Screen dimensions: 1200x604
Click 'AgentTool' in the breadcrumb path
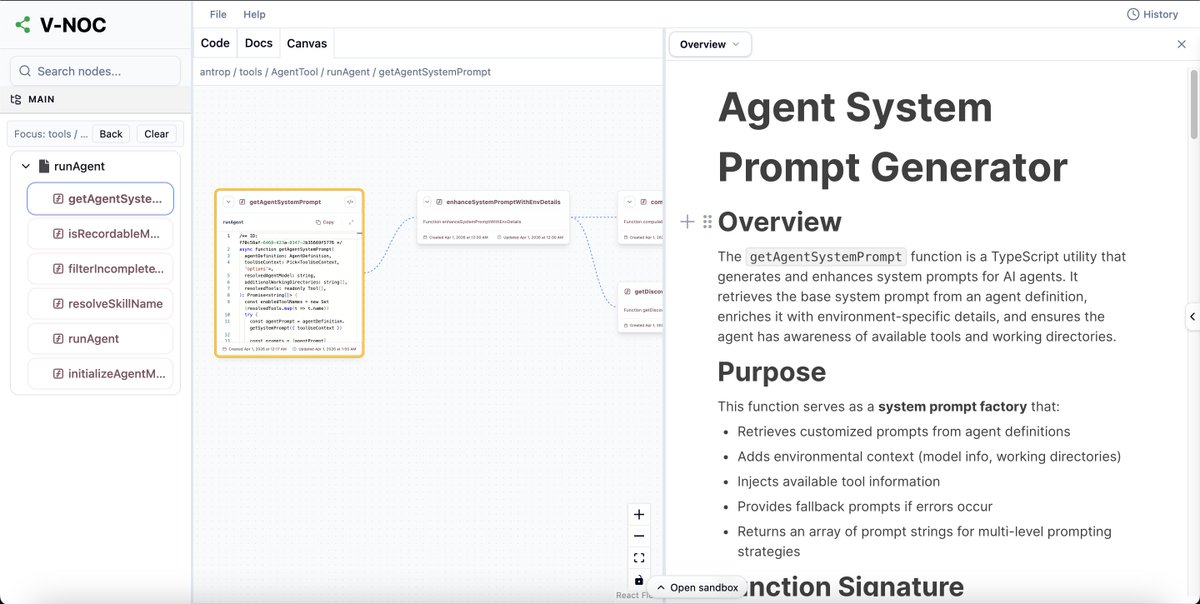(x=293, y=72)
